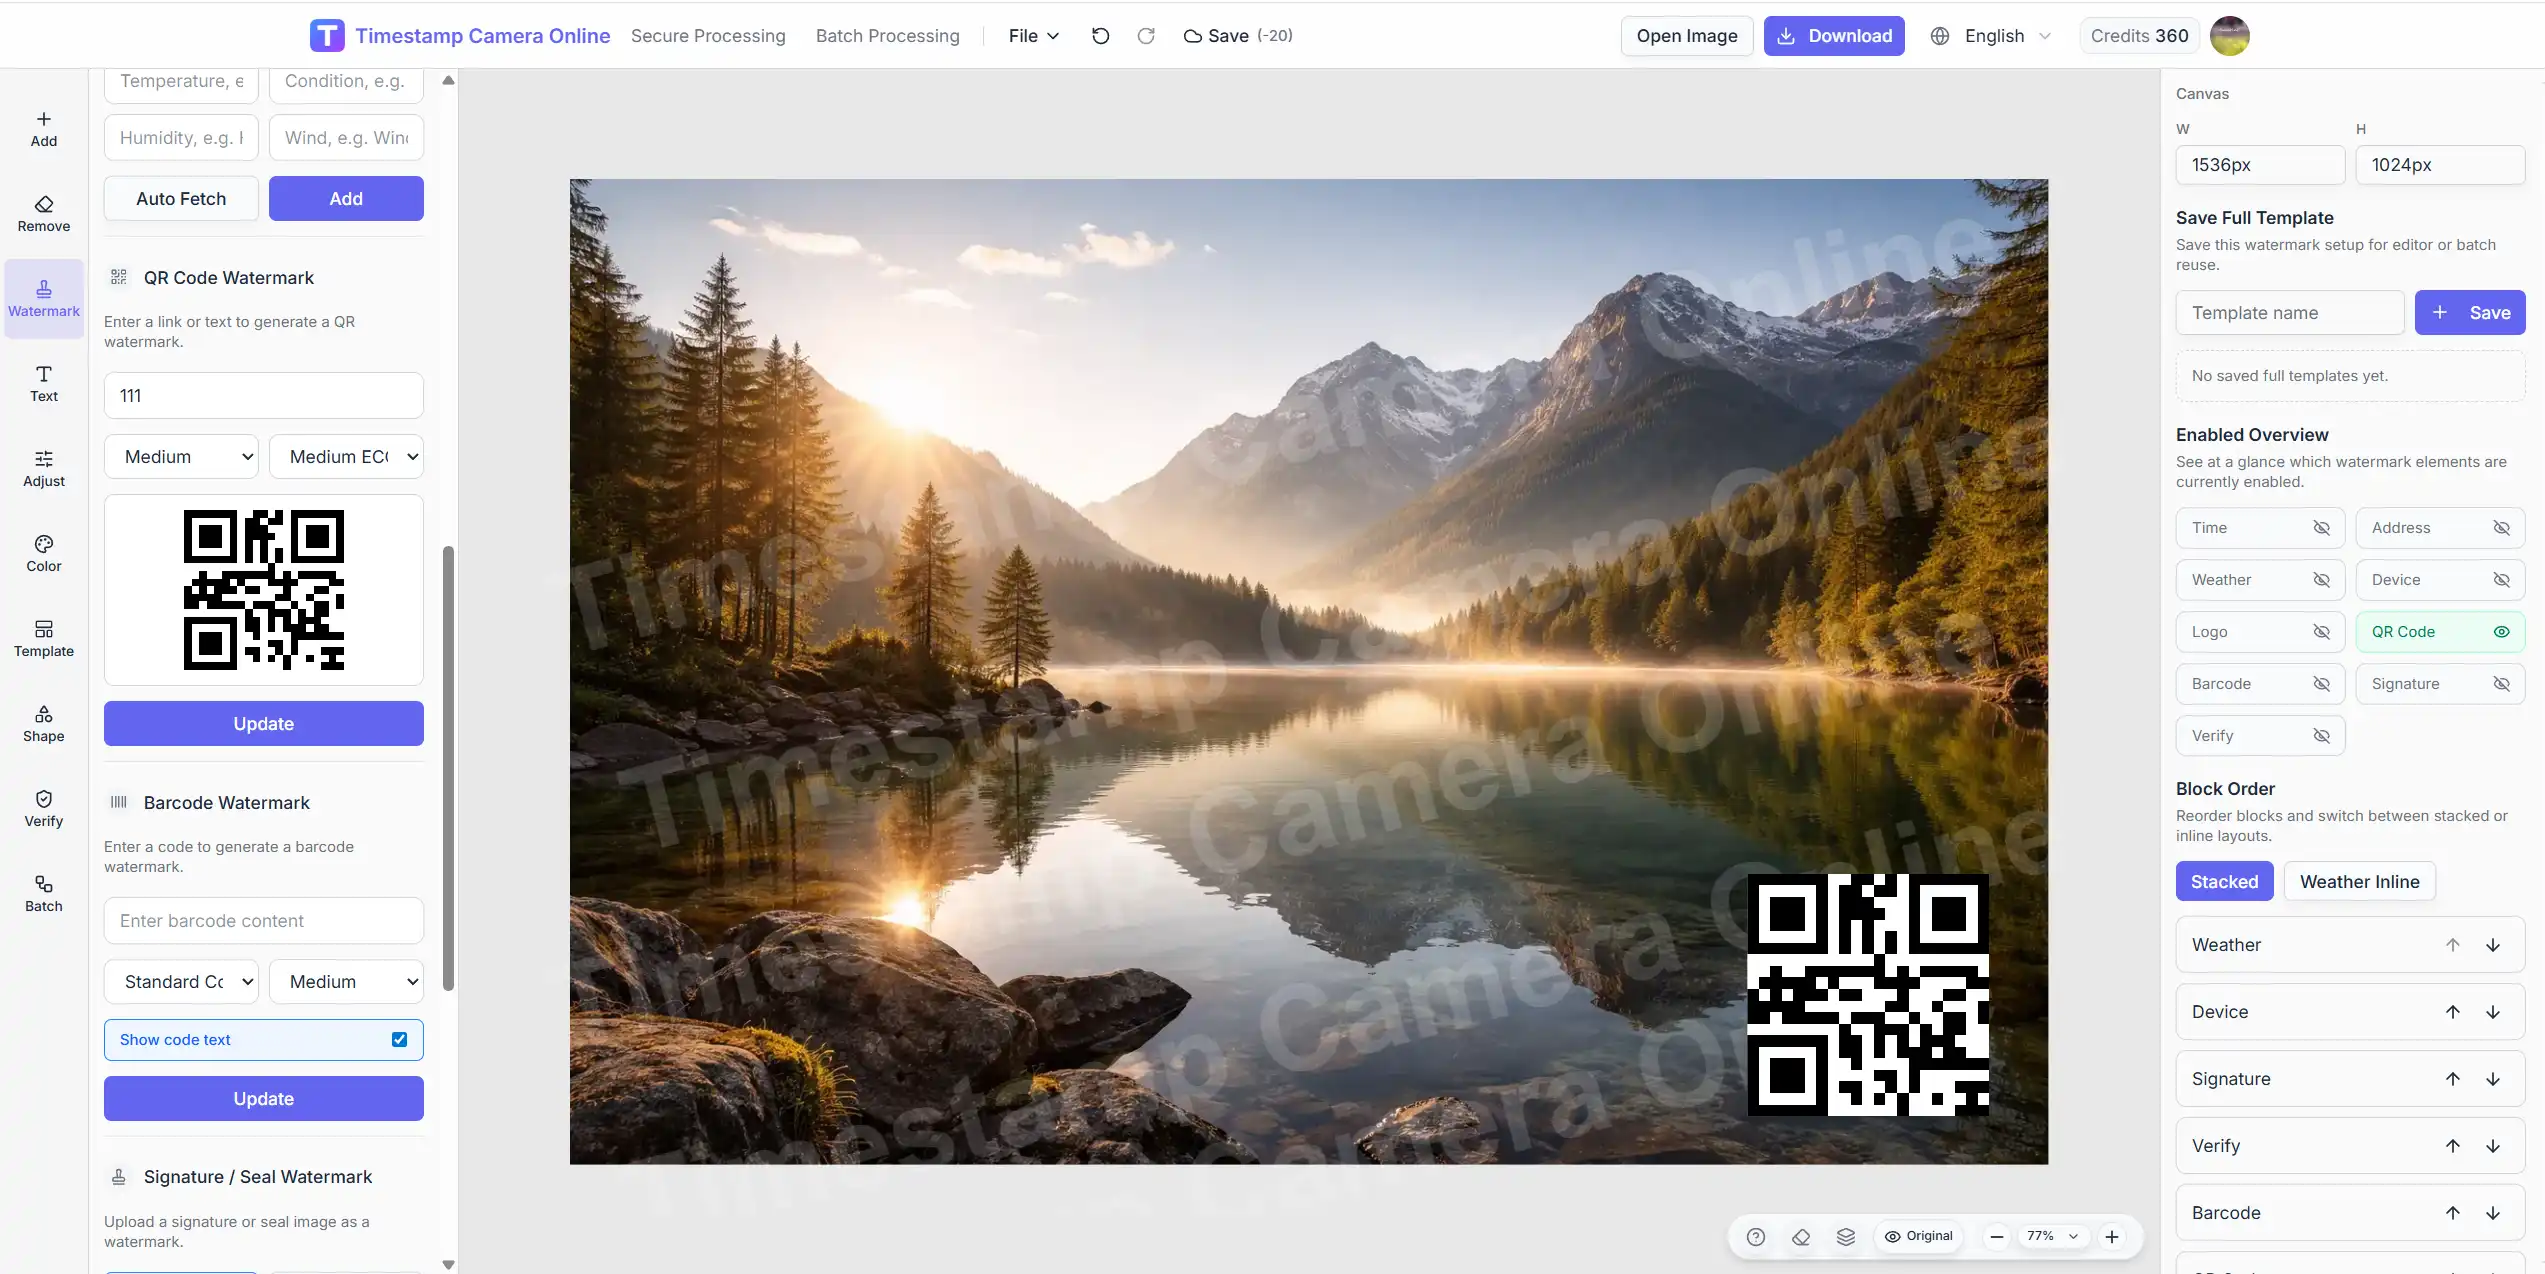
Task: Click the redo arrow icon
Action: (1146, 36)
